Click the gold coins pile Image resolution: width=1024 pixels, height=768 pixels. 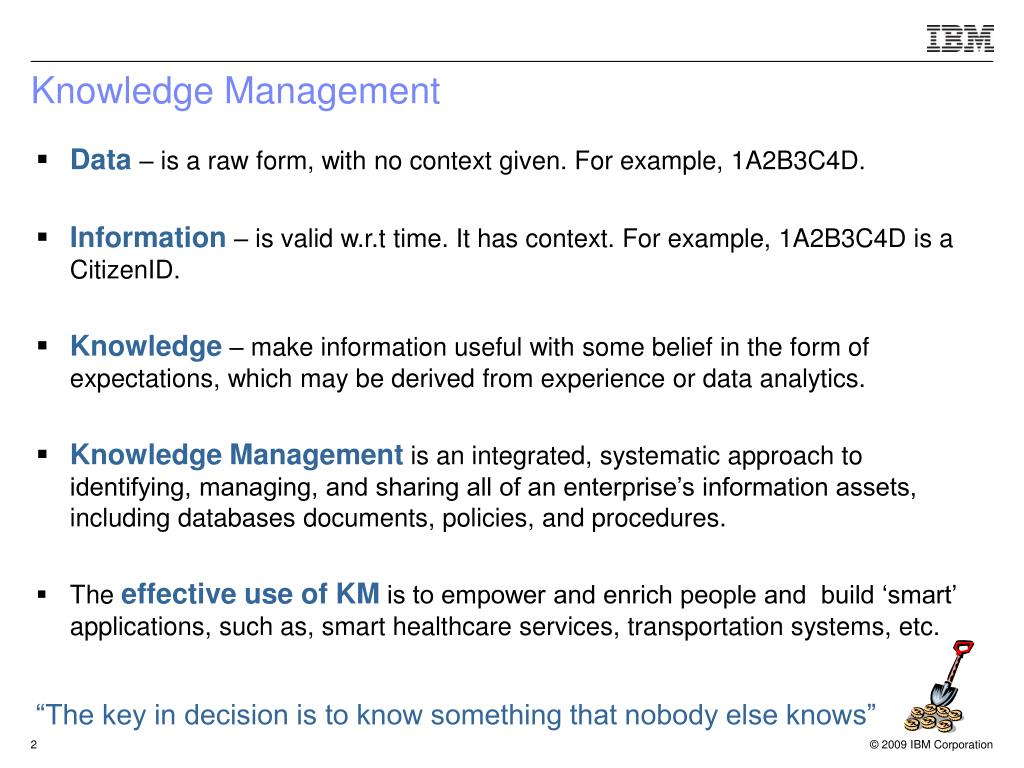[x=933, y=719]
